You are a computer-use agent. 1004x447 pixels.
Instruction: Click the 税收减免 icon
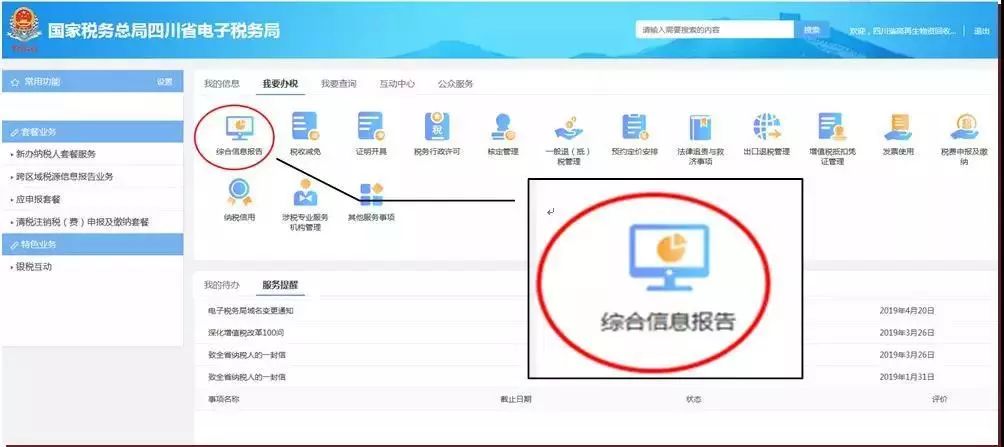304,128
